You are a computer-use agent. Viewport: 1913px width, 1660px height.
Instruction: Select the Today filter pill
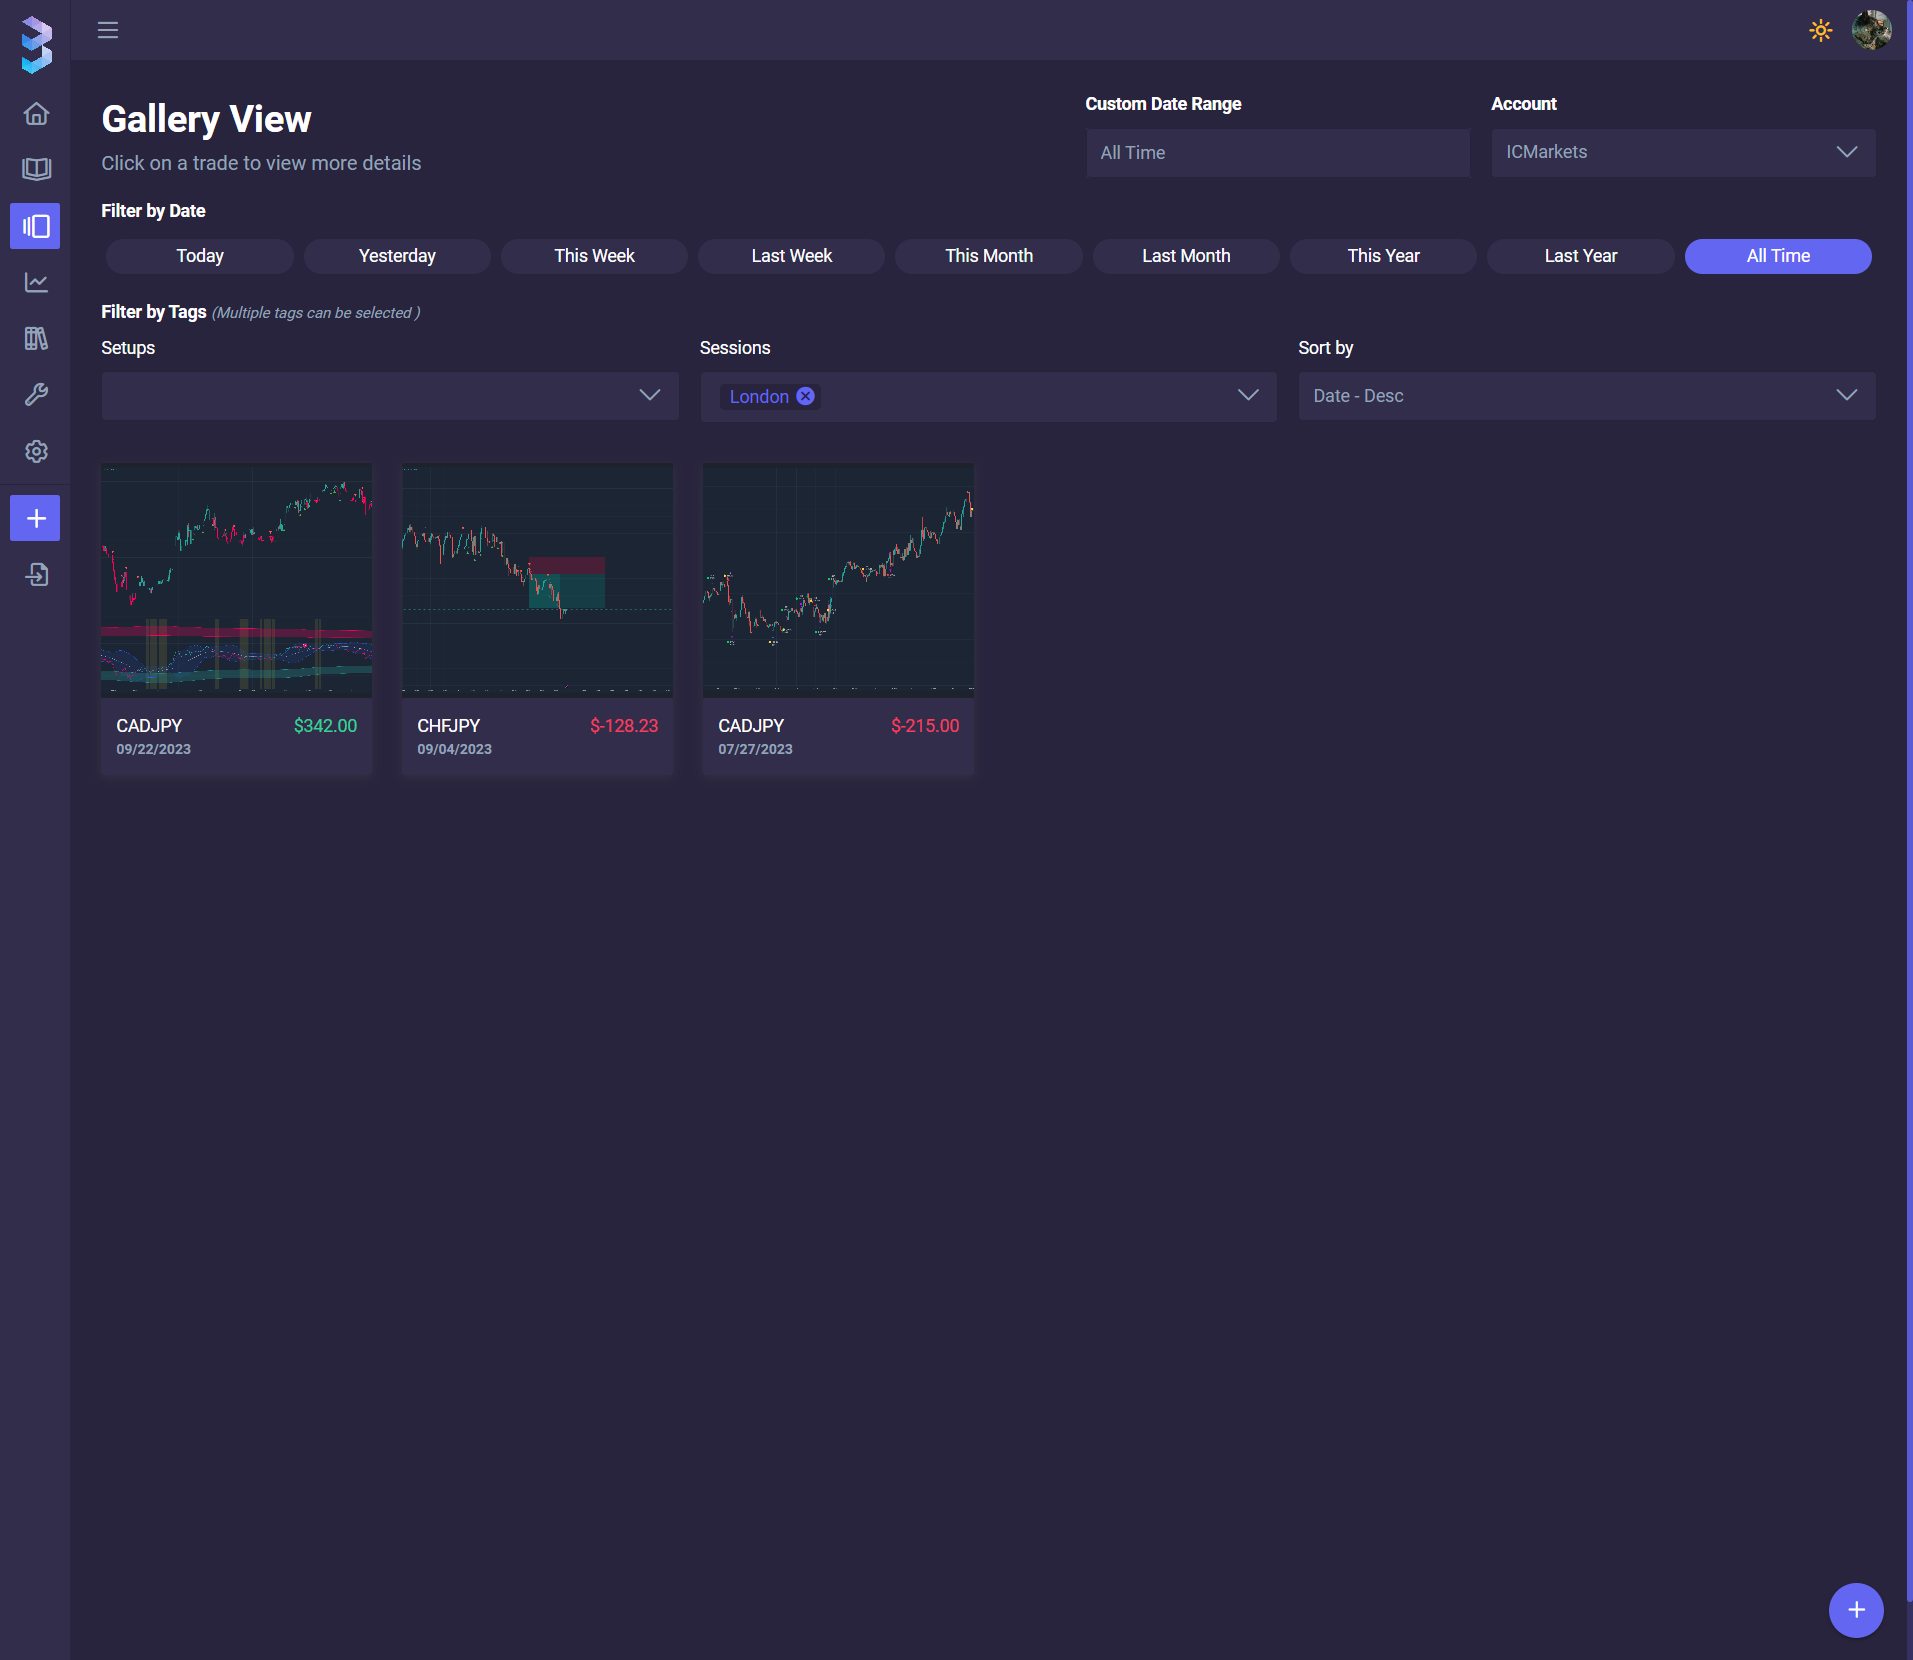tap(200, 256)
